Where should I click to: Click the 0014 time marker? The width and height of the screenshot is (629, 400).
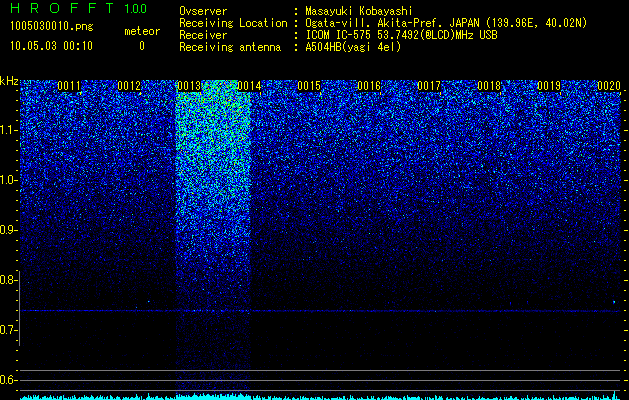[249, 86]
